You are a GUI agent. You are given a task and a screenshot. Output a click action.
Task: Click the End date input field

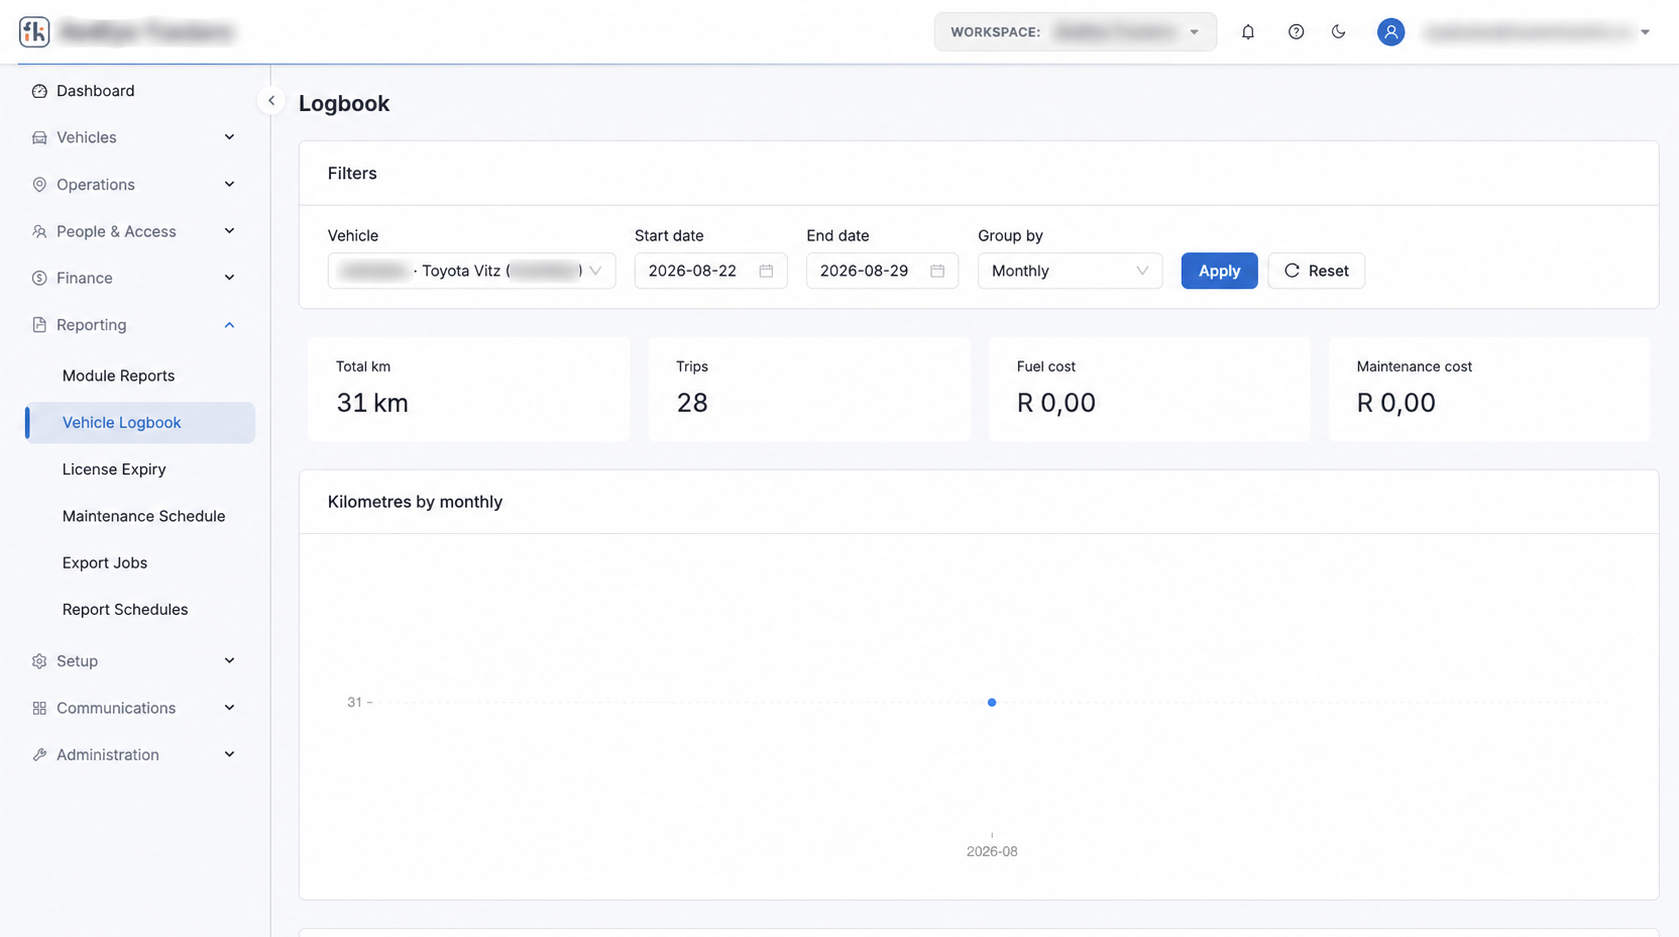882,271
